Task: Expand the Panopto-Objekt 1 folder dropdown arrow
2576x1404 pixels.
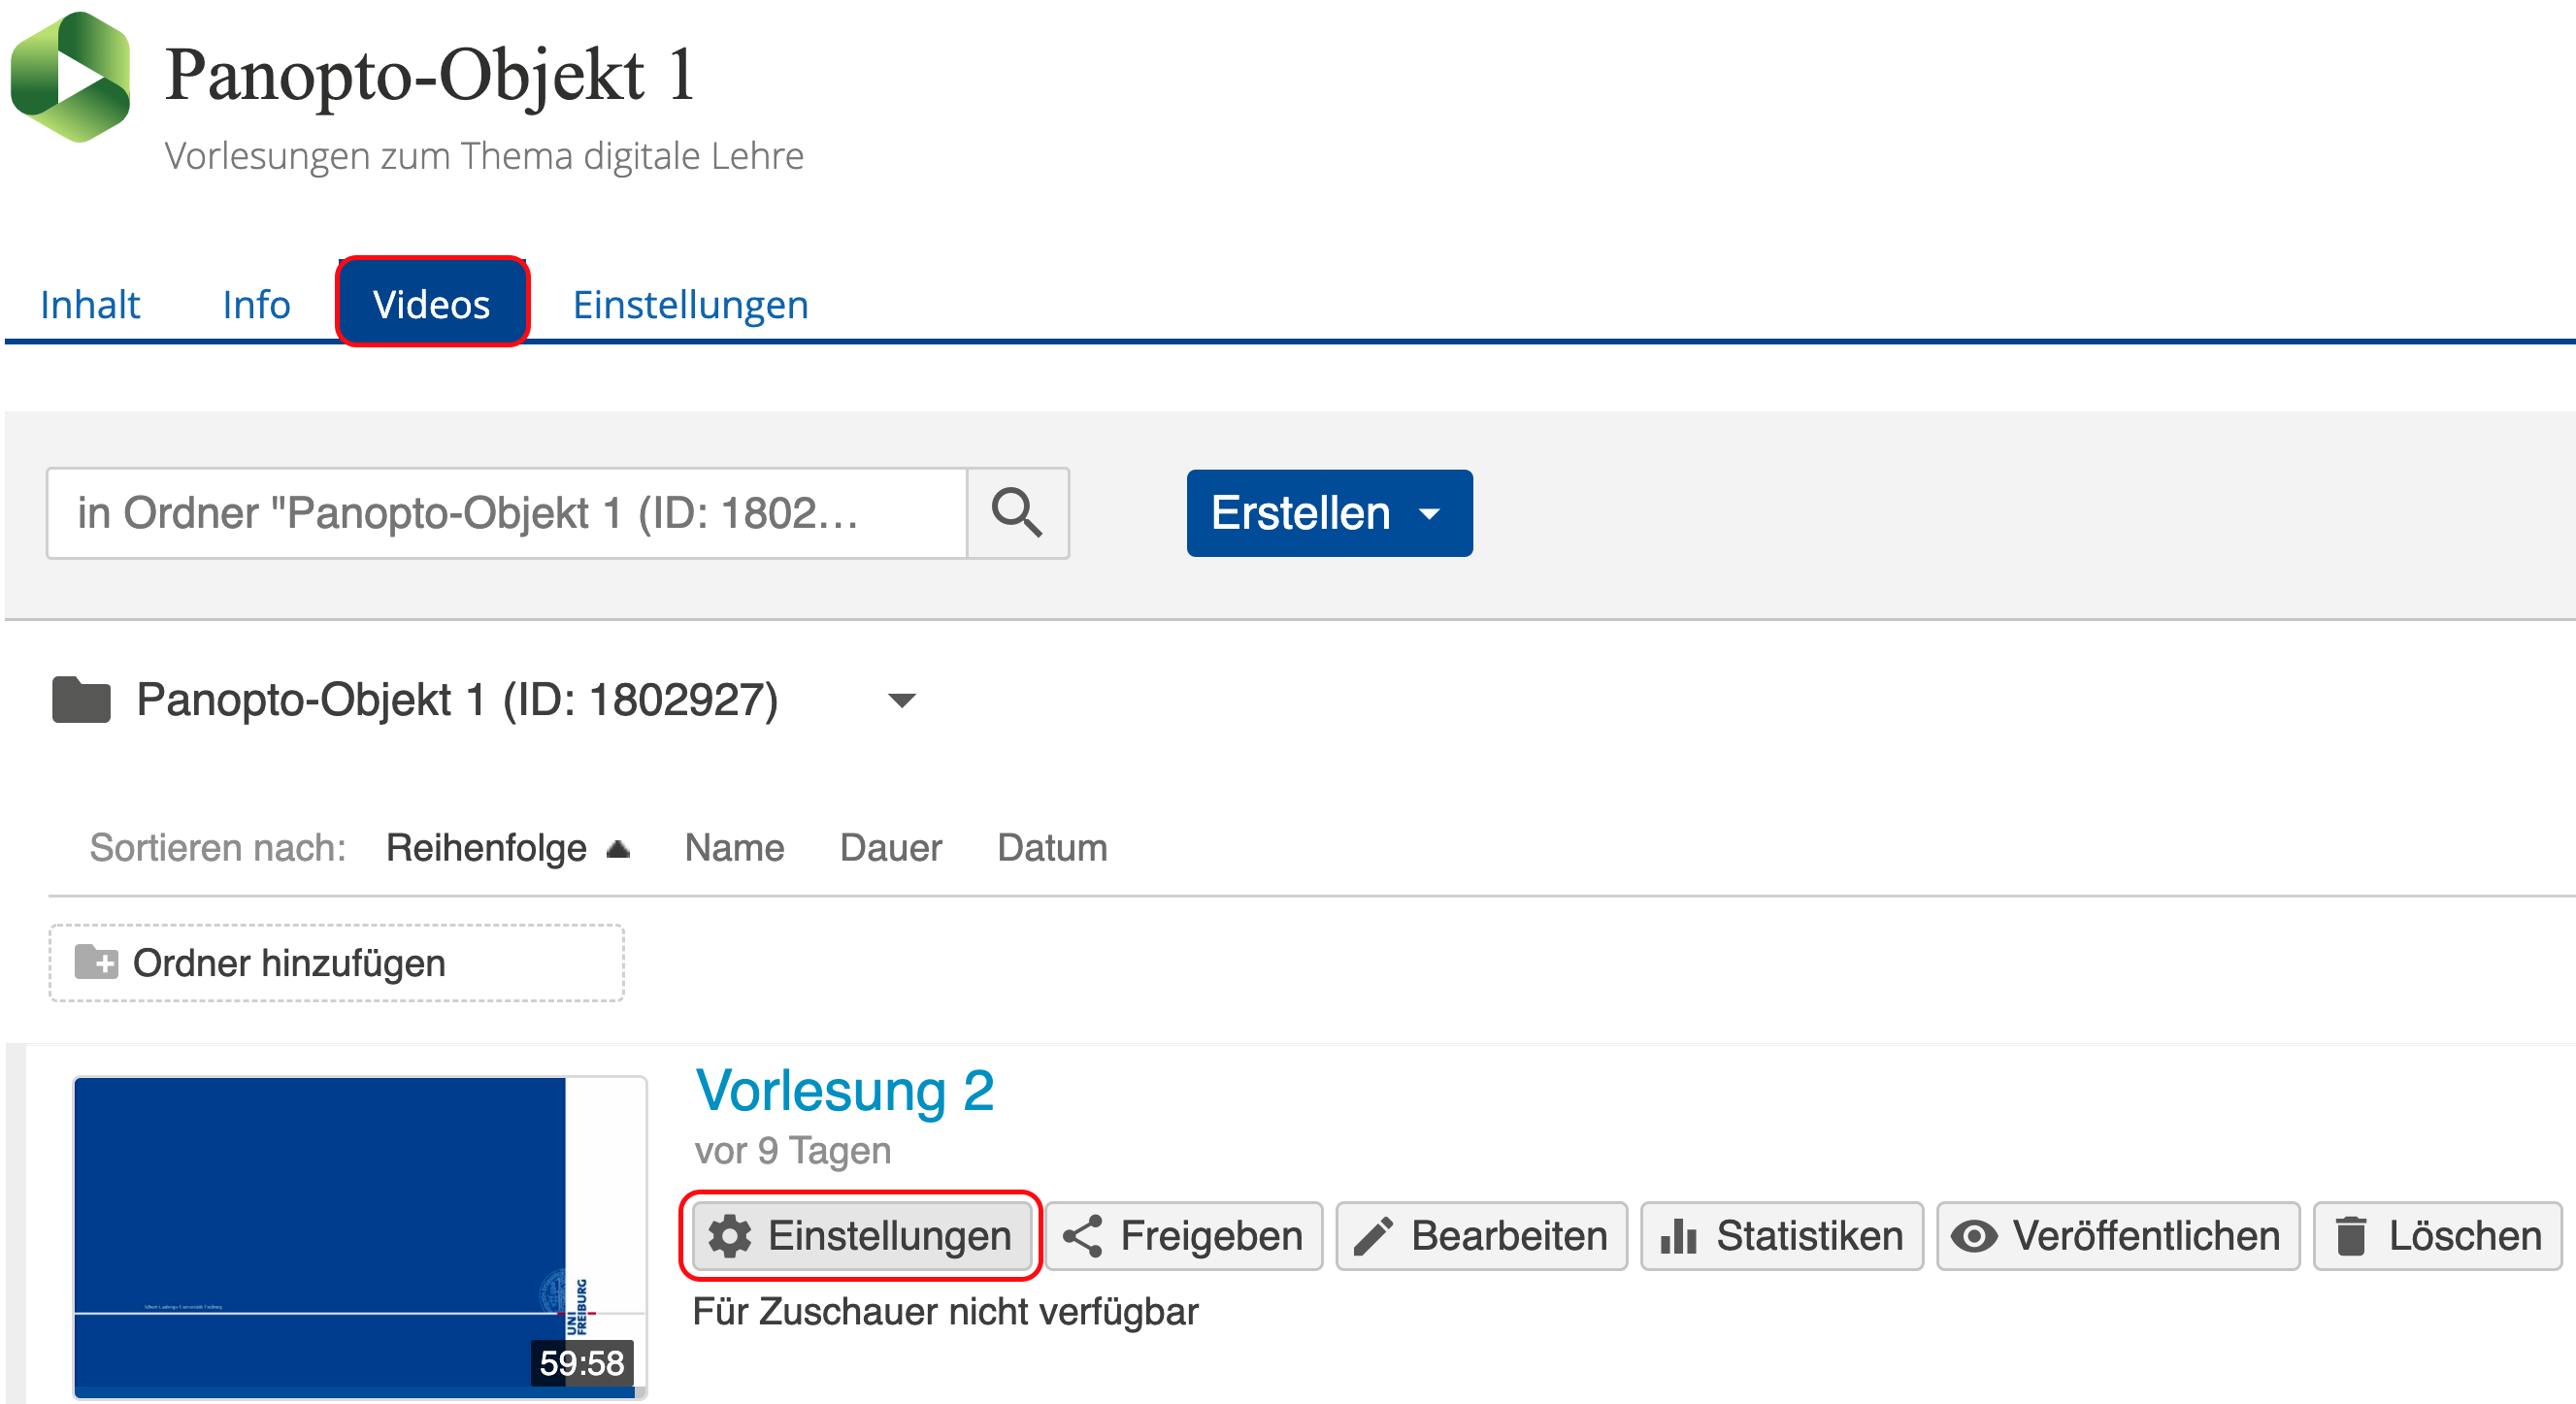Action: click(x=902, y=700)
